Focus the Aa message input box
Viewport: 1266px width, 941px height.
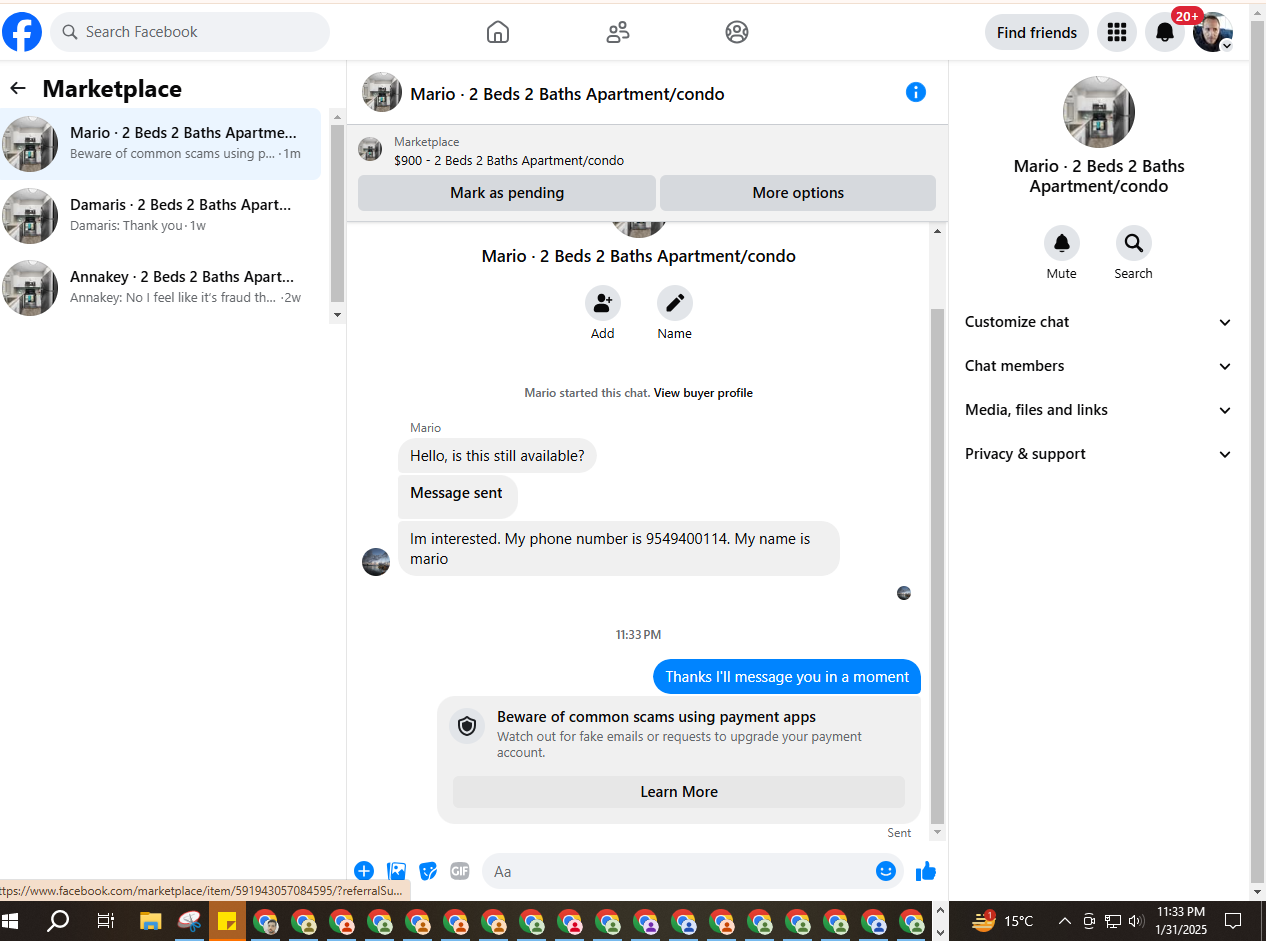point(692,871)
